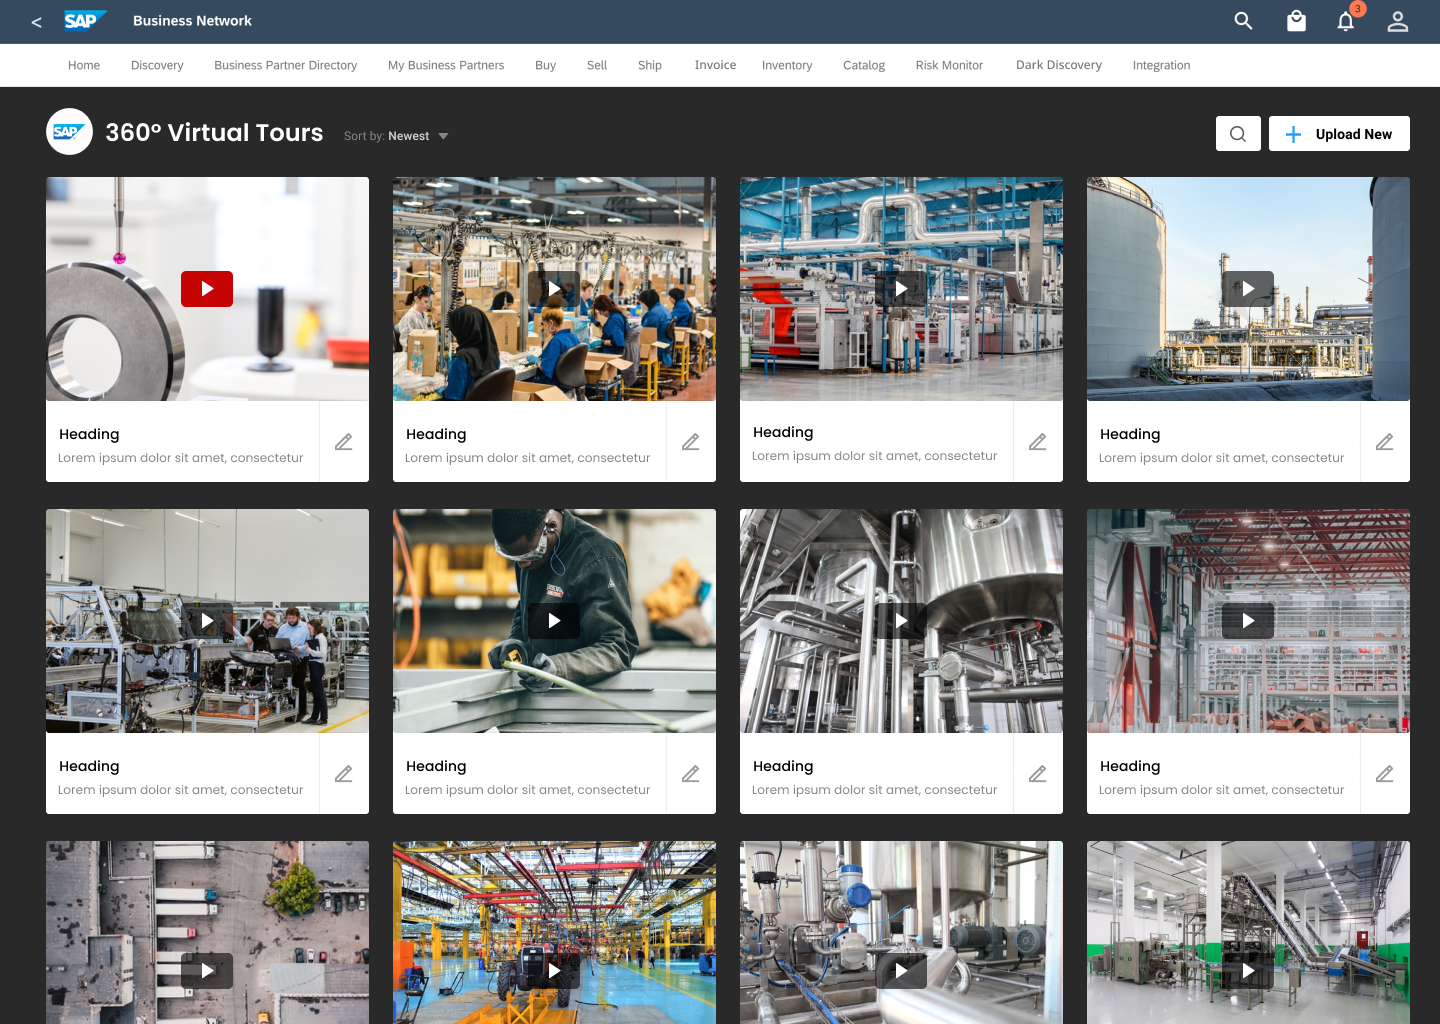
Task: Open the Discovery tab
Action: coord(157,65)
